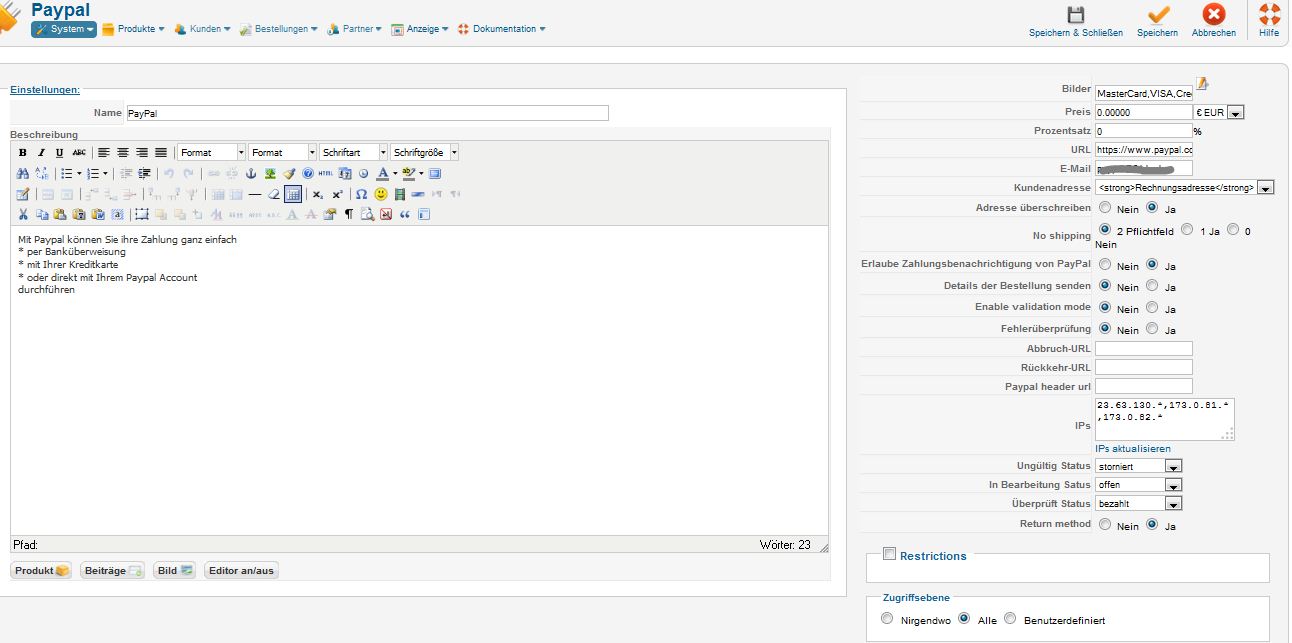Select 1 Ja for No shipping
The image size is (1292, 643).
(x=1187, y=230)
